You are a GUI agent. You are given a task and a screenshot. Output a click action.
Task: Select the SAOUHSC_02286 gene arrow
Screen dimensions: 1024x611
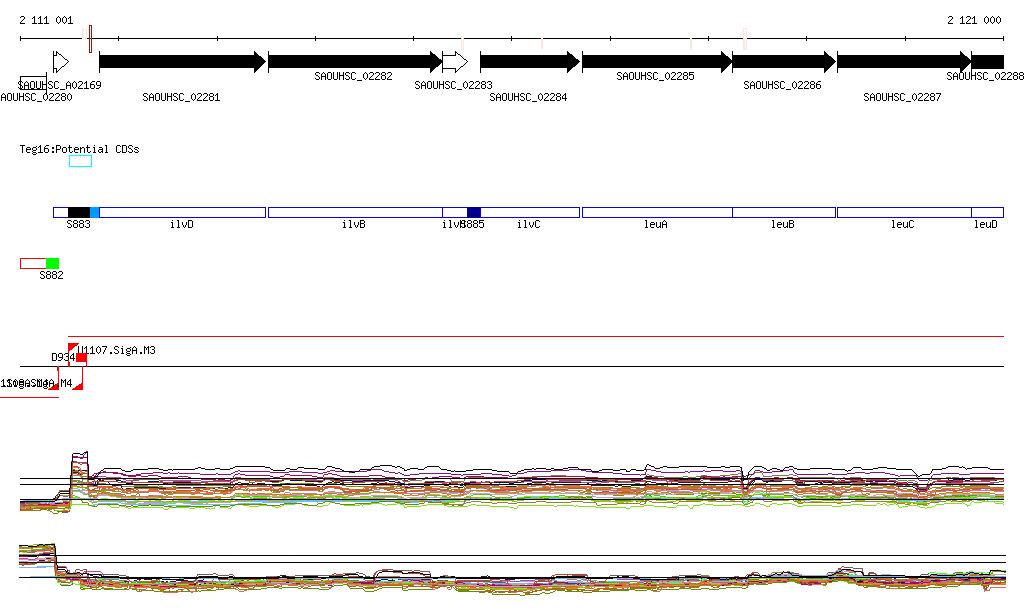(784, 62)
